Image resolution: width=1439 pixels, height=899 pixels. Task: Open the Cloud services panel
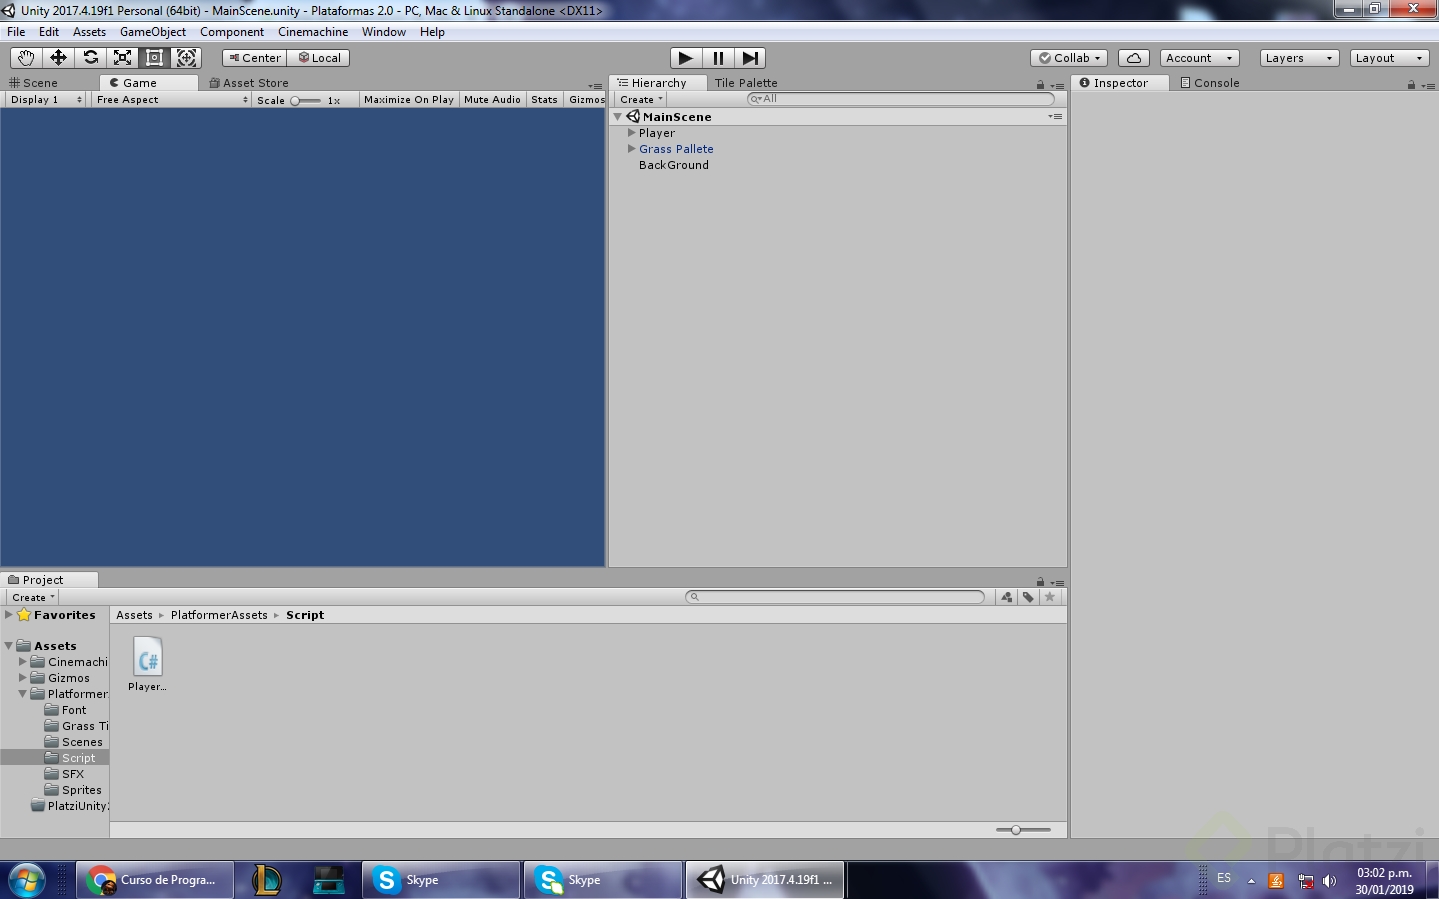pos(1134,58)
